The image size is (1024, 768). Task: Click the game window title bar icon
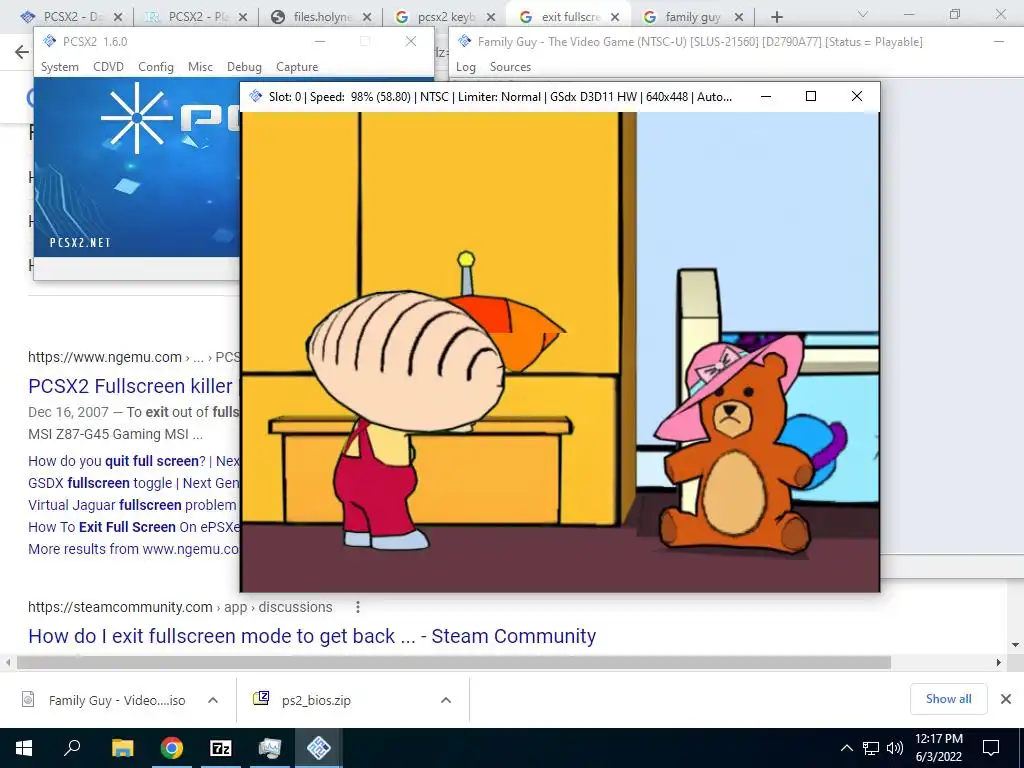coord(256,97)
